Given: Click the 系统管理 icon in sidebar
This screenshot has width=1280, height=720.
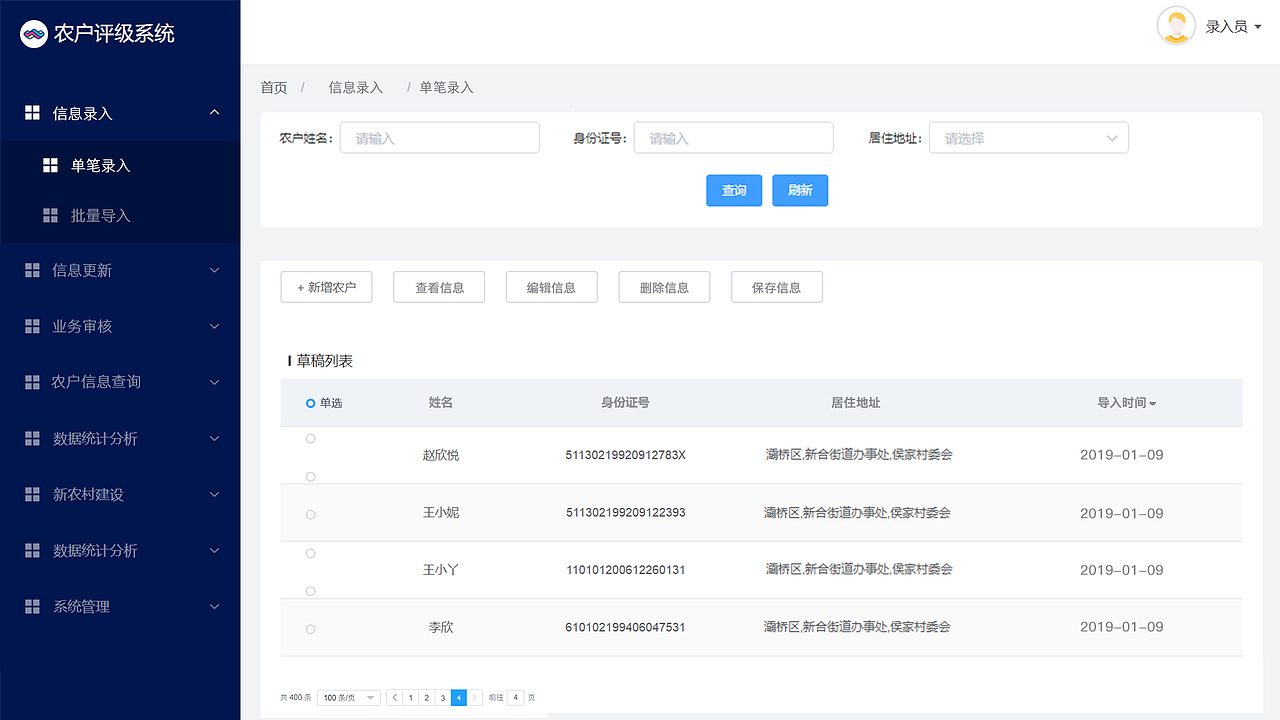Looking at the screenshot, I should coord(33,606).
